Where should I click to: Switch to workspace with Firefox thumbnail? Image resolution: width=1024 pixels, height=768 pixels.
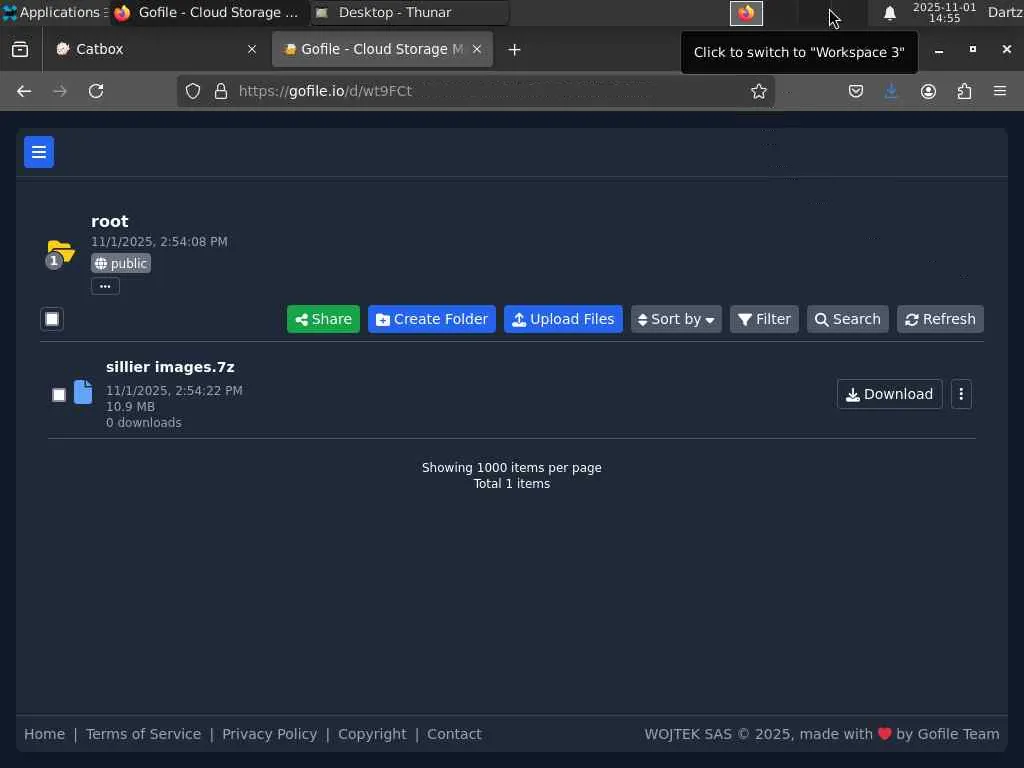tap(746, 13)
